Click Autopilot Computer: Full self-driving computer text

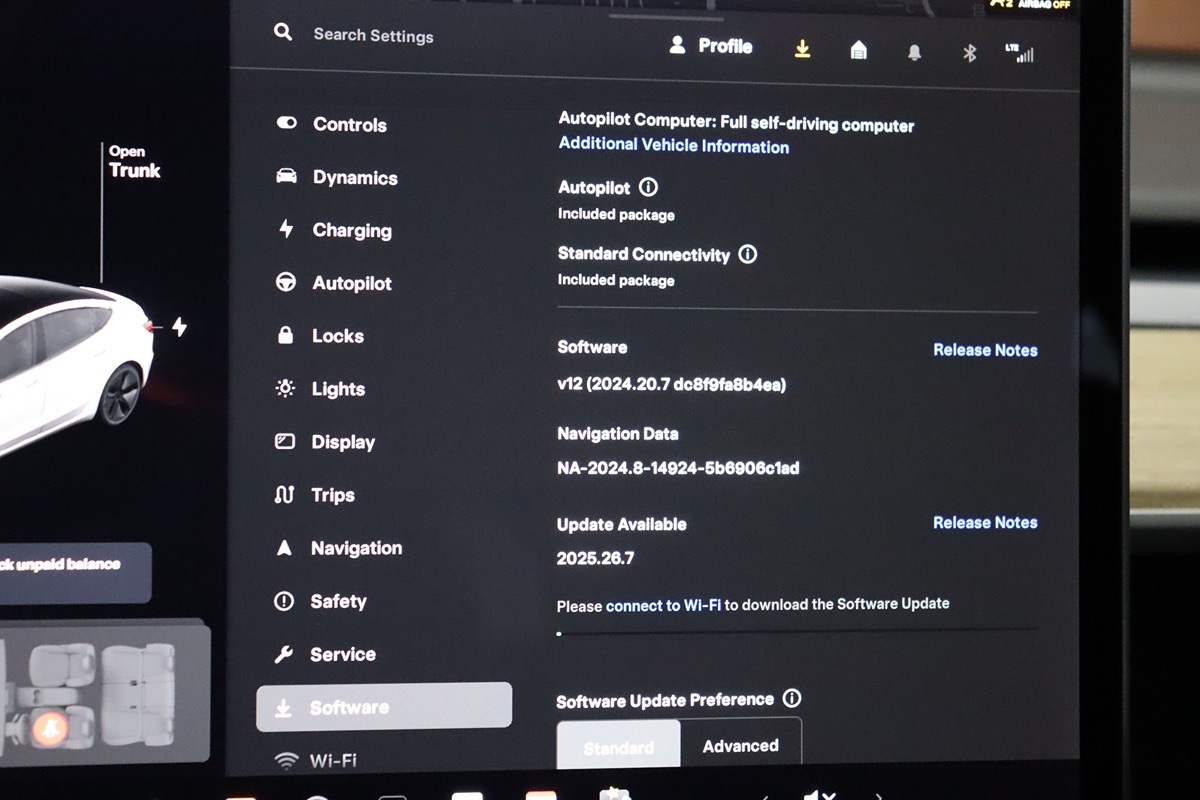click(x=736, y=121)
